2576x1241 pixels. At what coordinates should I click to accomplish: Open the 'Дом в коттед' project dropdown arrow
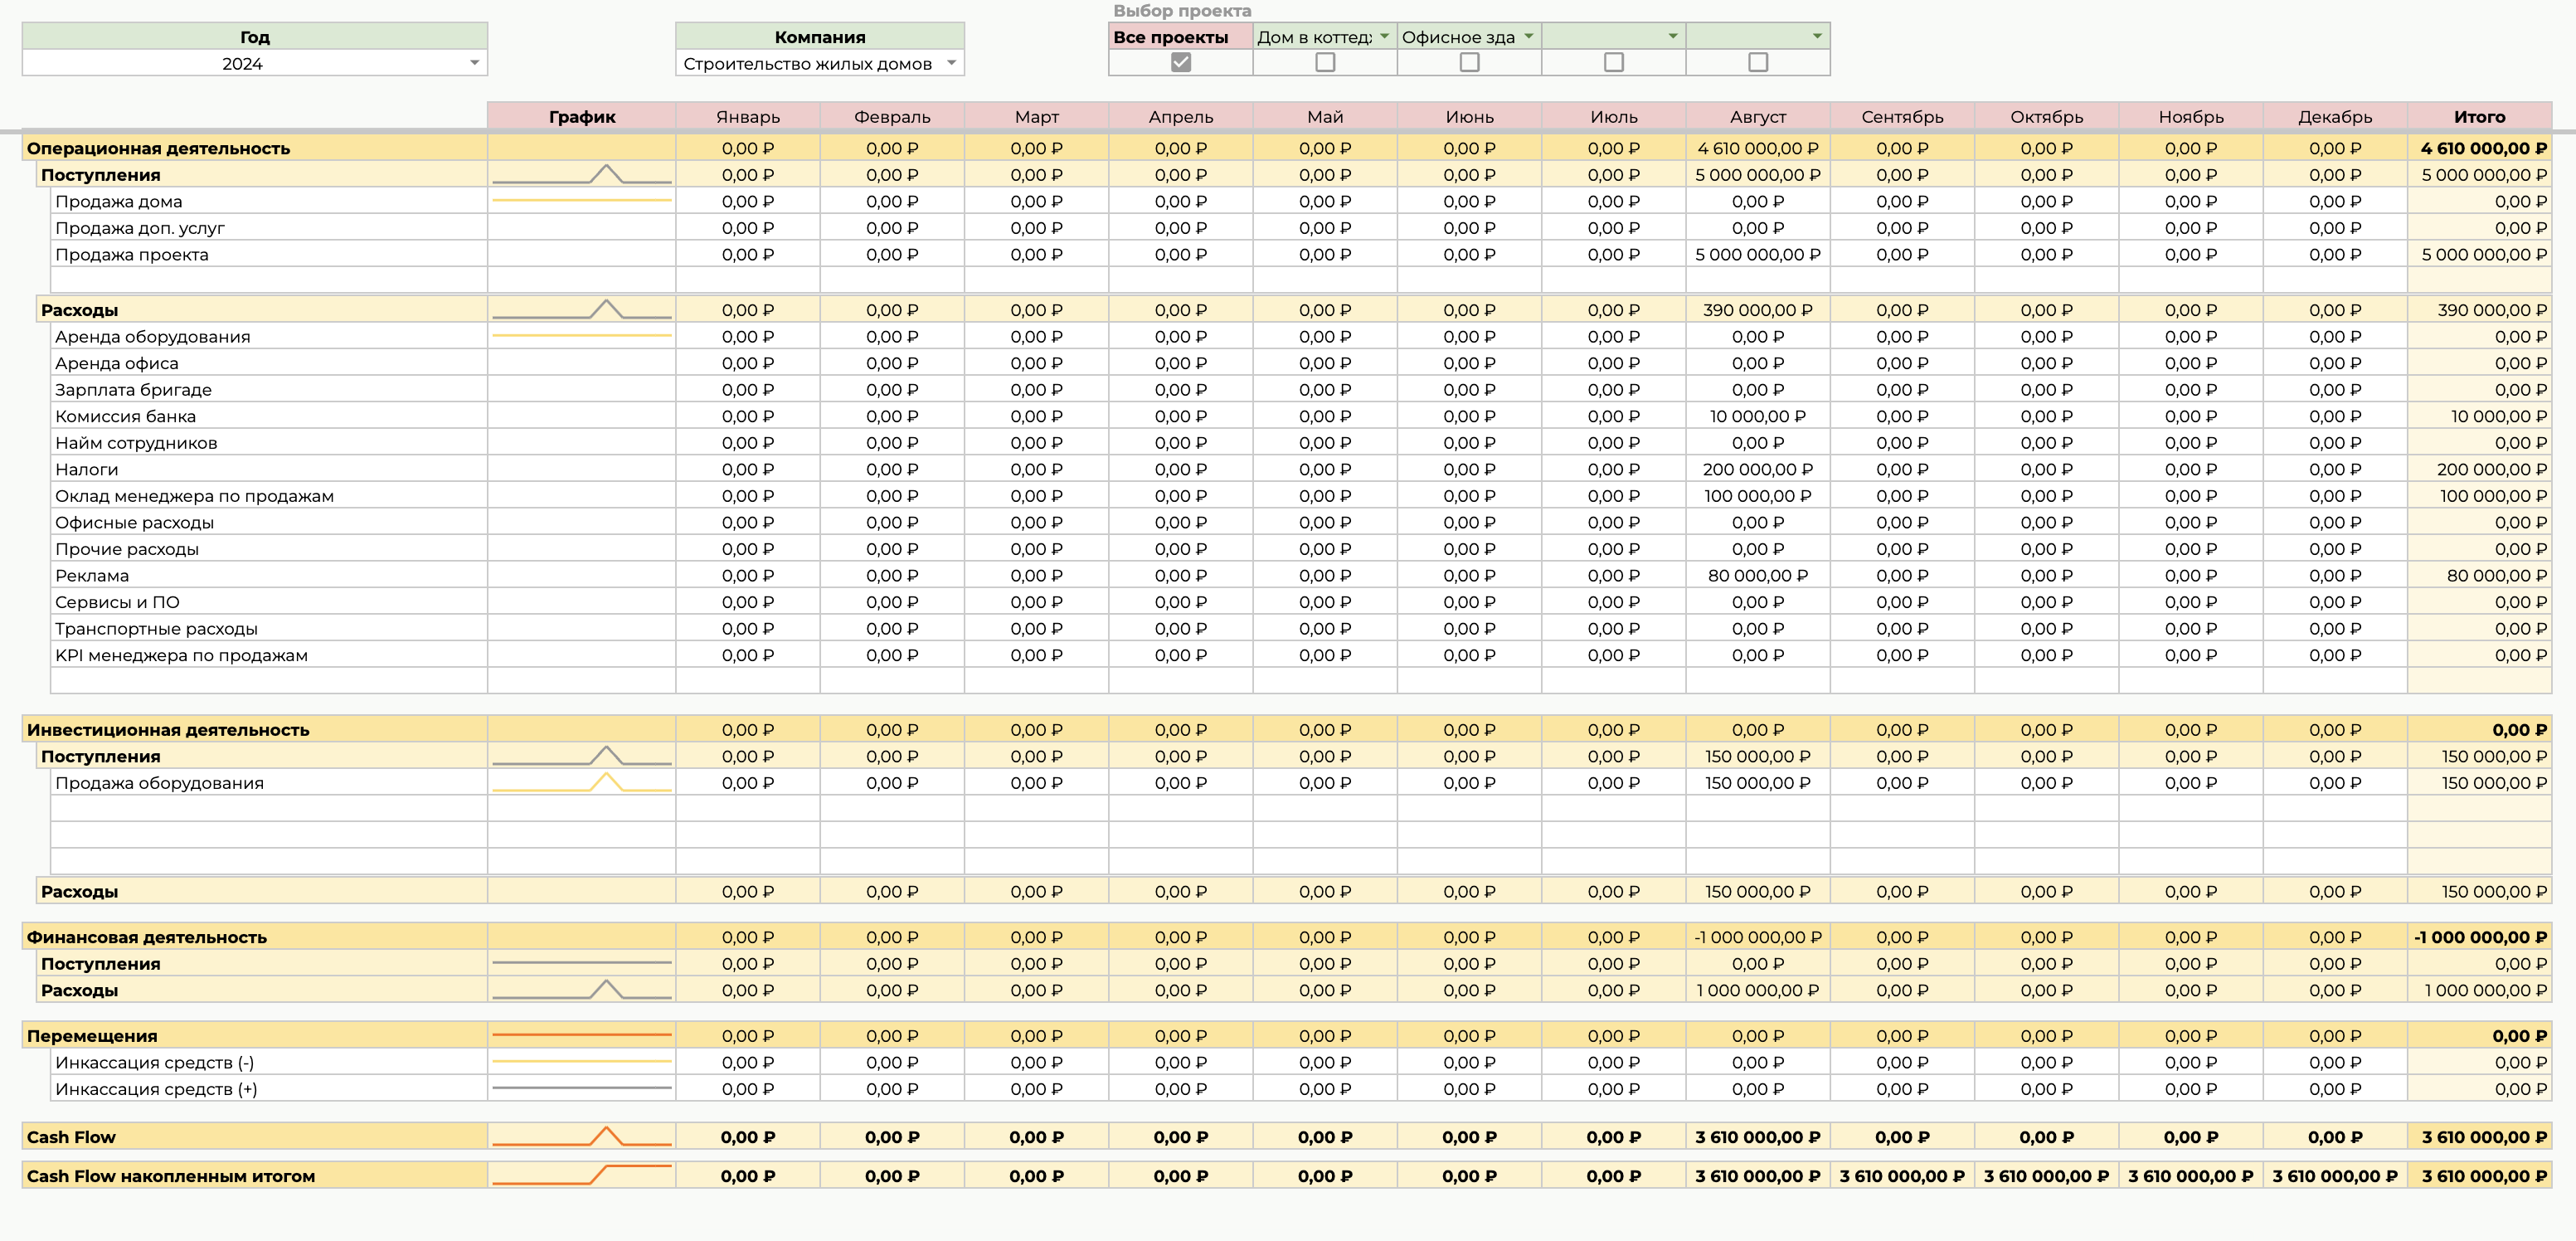[x=1384, y=36]
